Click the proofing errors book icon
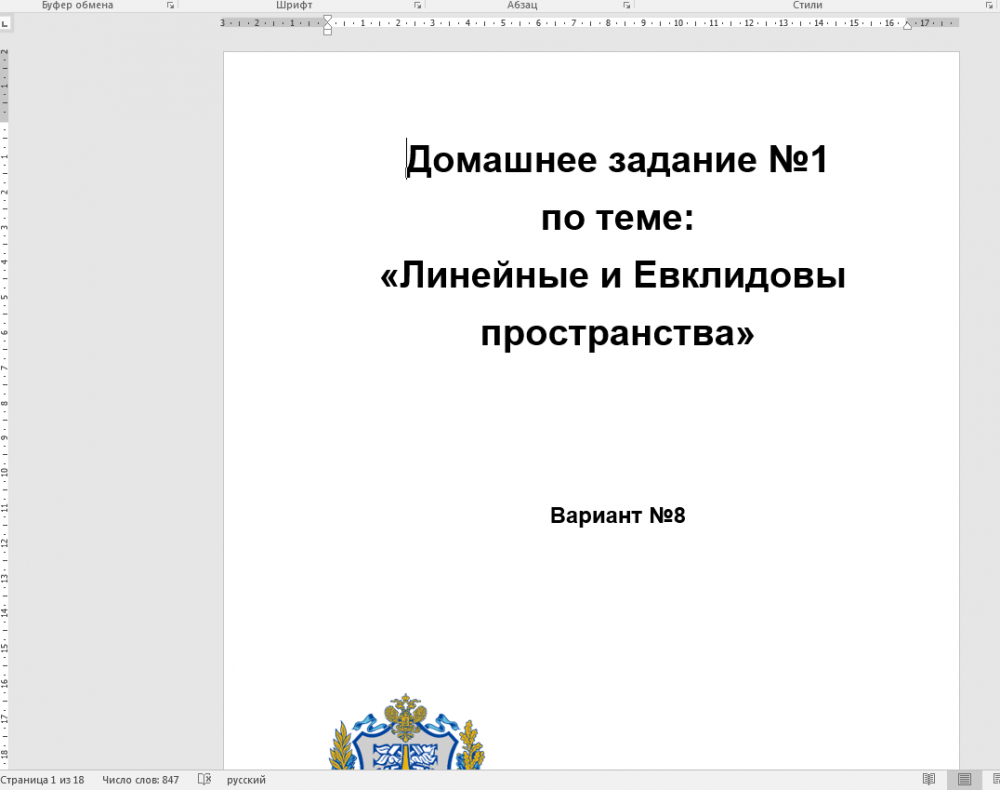 pyautogui.click(x=204, y=780)
